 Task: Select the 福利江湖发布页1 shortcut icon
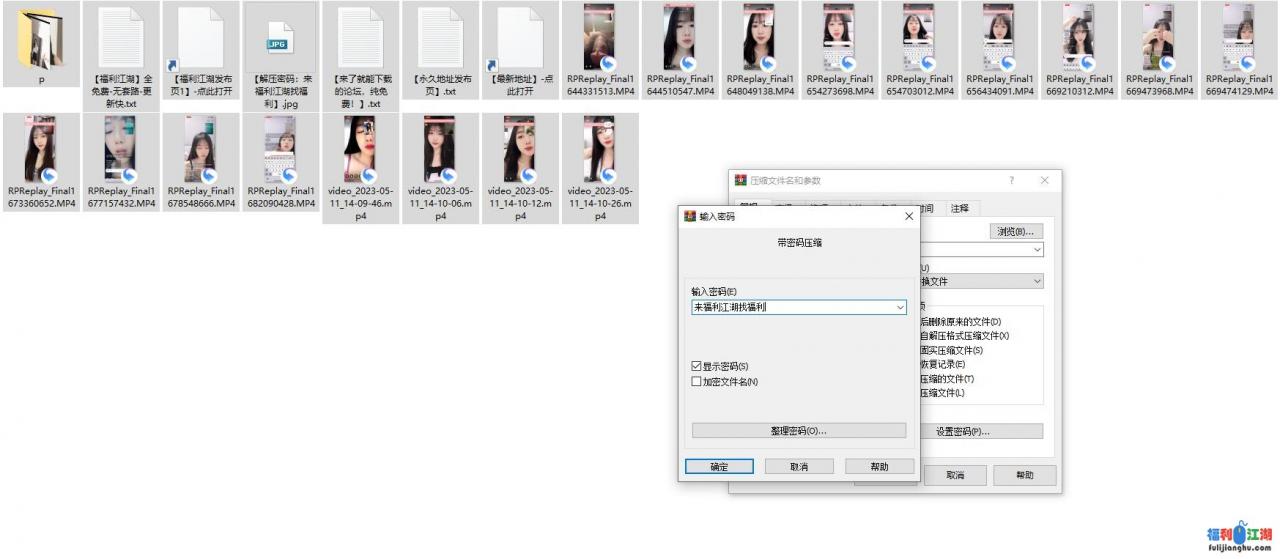(x=201, y=41)
